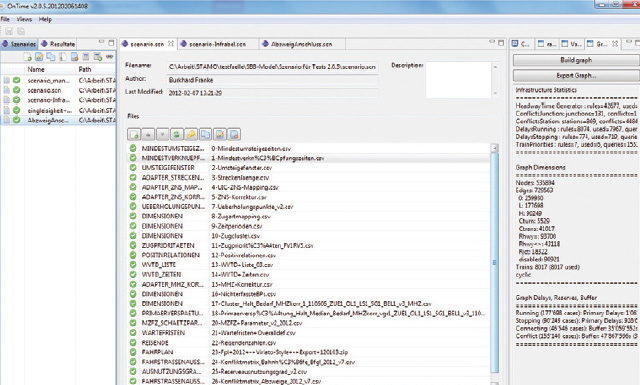Click the chain link icon in Scenarios toolbar
The width and height of the screenshot is (640, 385).
click(109, 57)
